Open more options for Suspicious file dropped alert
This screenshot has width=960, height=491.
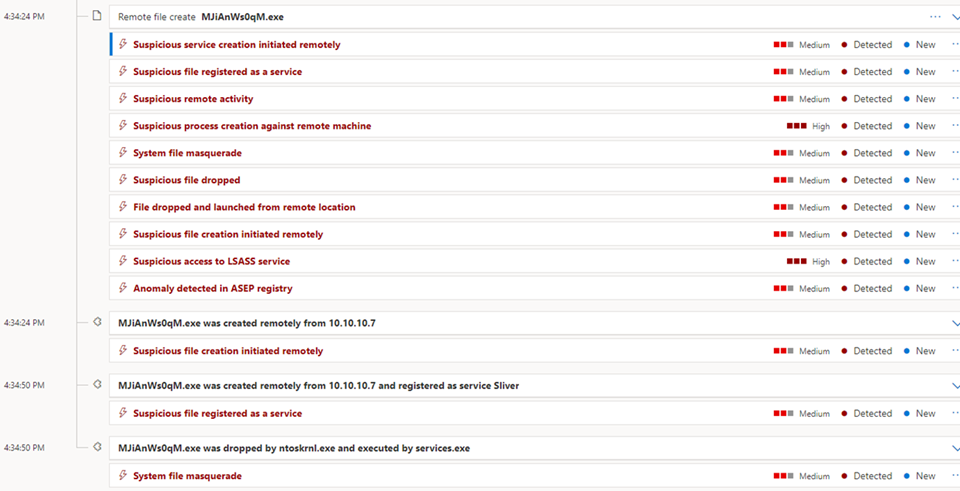tap(955, 180)
